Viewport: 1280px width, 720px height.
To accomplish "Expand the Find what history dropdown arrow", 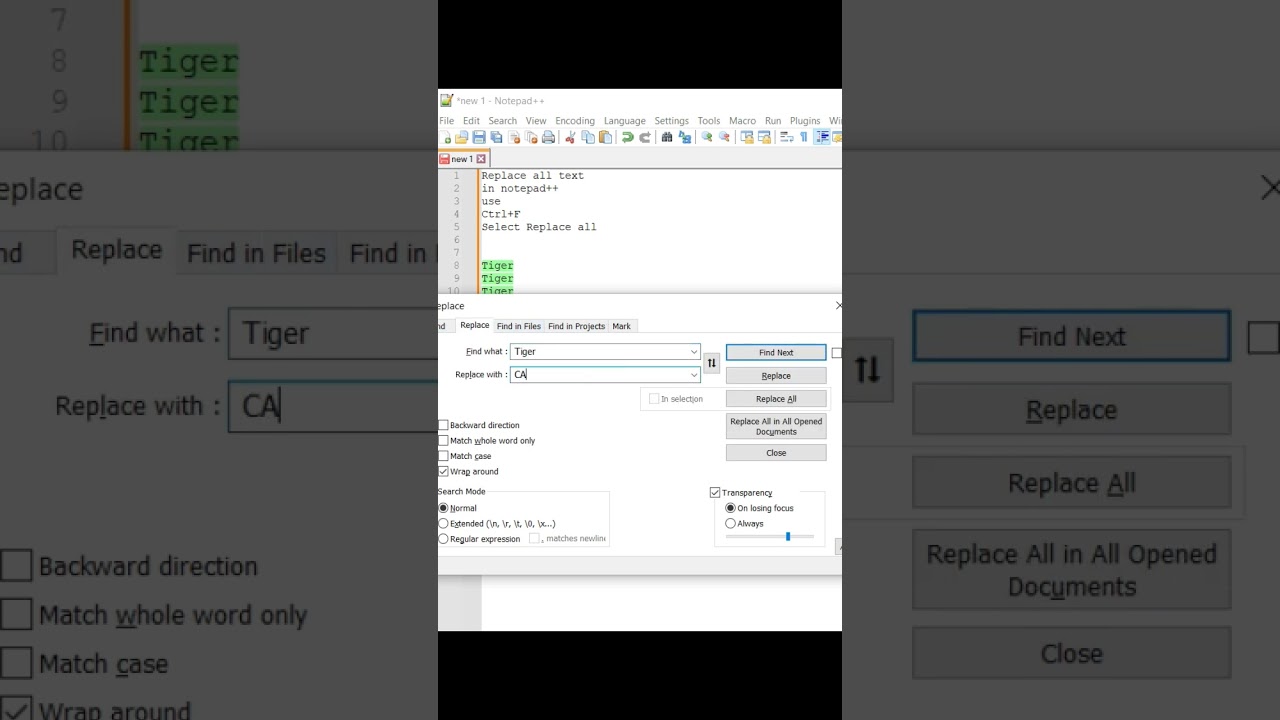I will 693,352.
